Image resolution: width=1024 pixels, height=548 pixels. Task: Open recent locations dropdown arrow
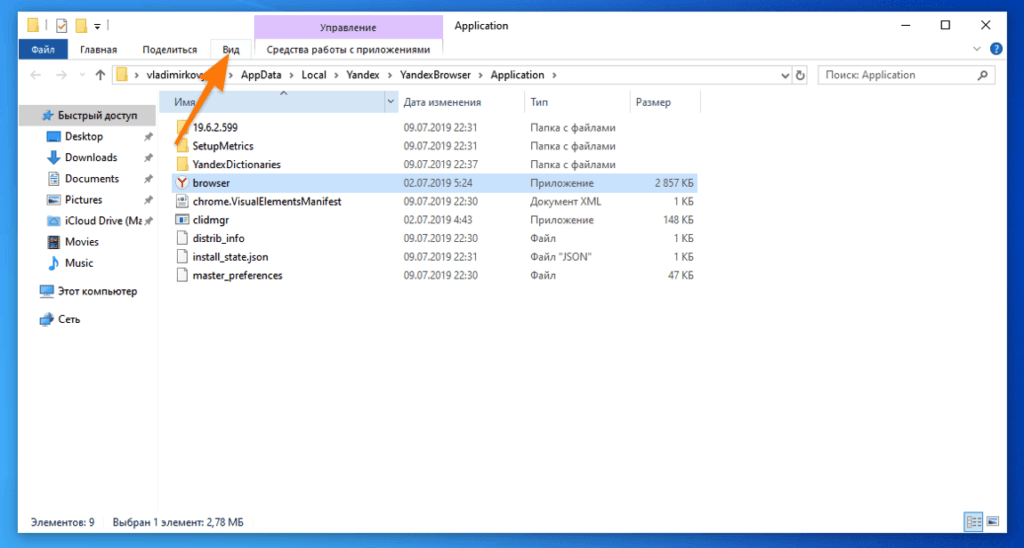(82, 75)
